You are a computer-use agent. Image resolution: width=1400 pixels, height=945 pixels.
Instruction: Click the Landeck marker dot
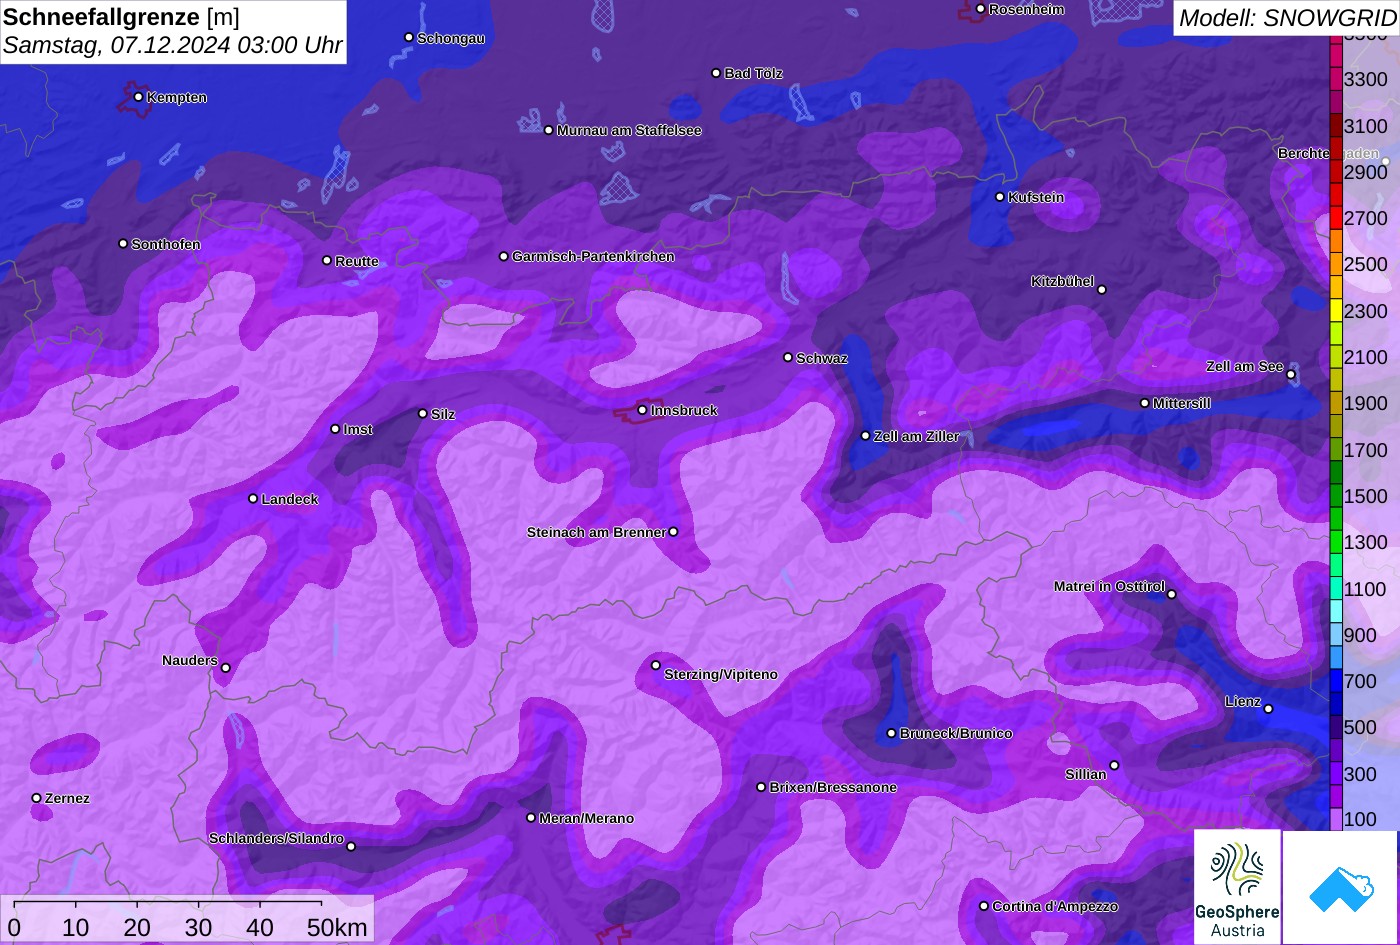click(x=253, y=498)
